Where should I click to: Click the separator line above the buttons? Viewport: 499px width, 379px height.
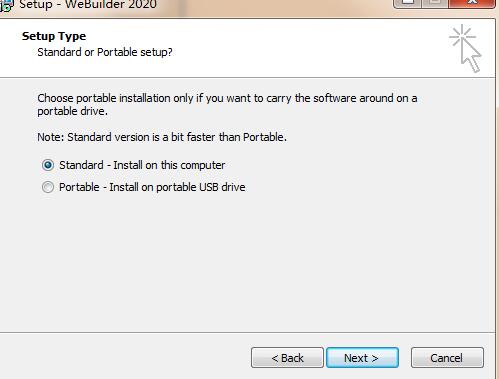coord(247,332)
